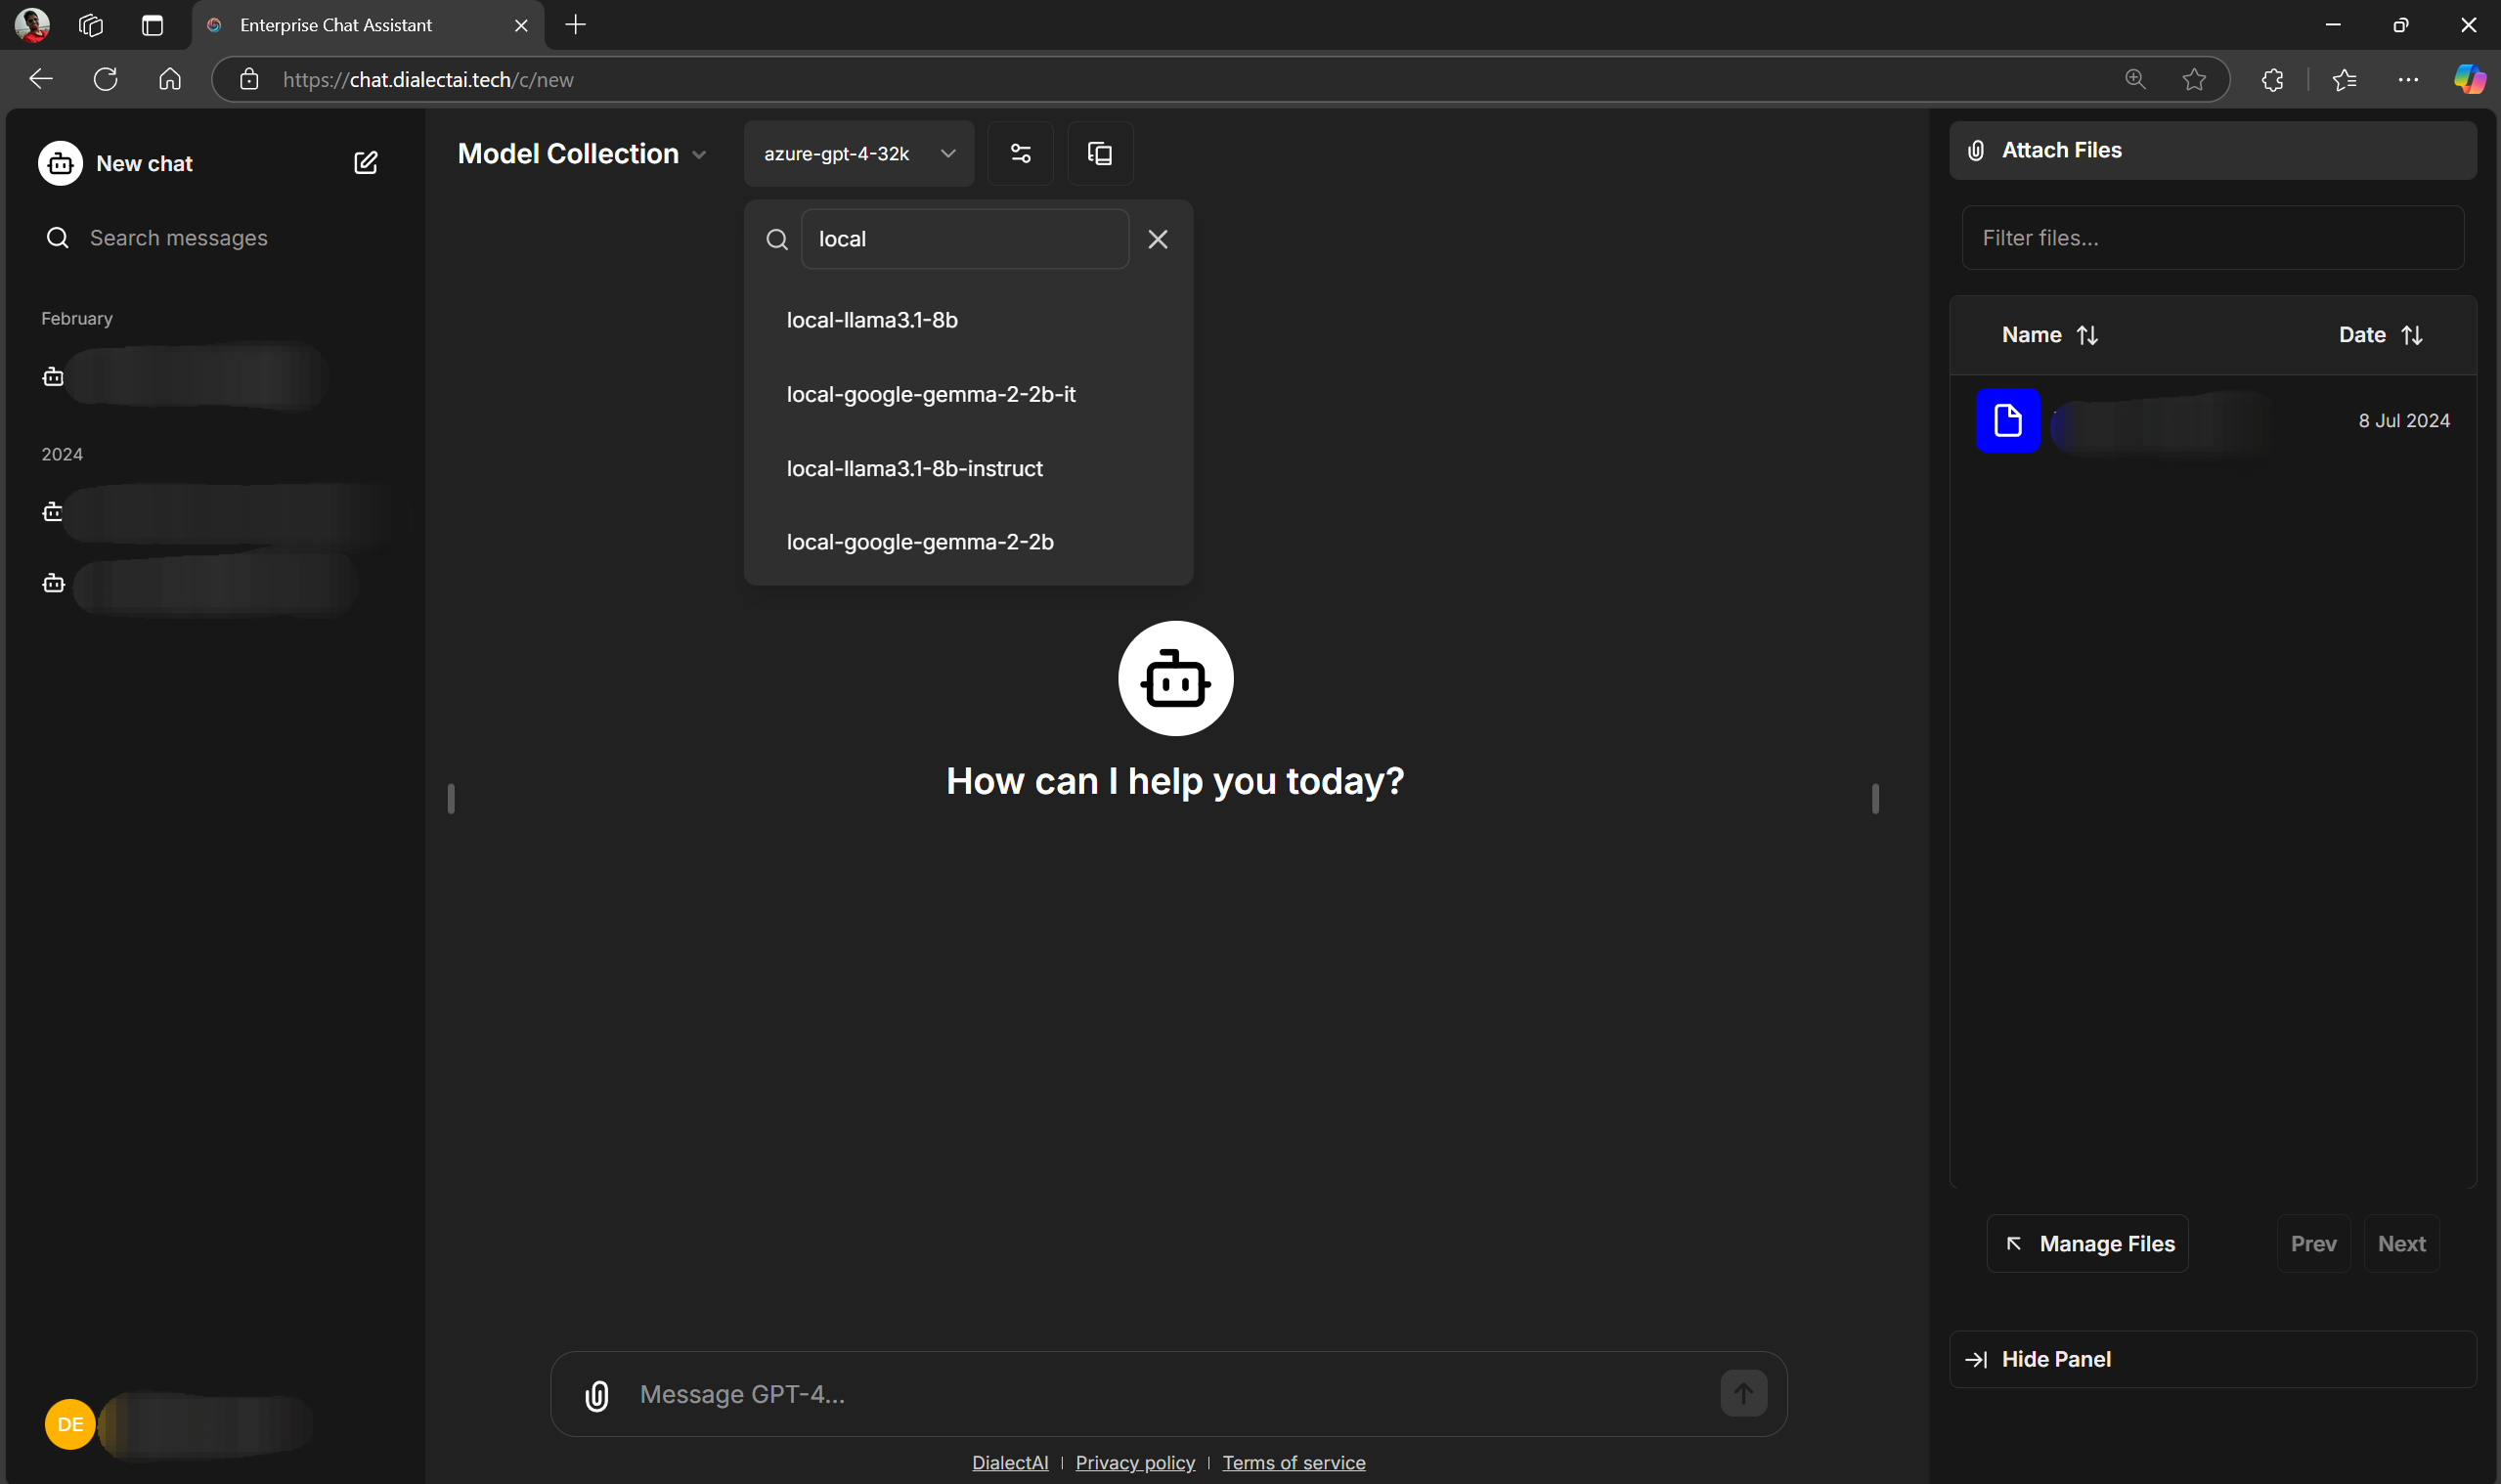This screenshot has height=1484, width=2501.
Task: Open the Terms of service link
Action: click(x=1293, y=1463)
